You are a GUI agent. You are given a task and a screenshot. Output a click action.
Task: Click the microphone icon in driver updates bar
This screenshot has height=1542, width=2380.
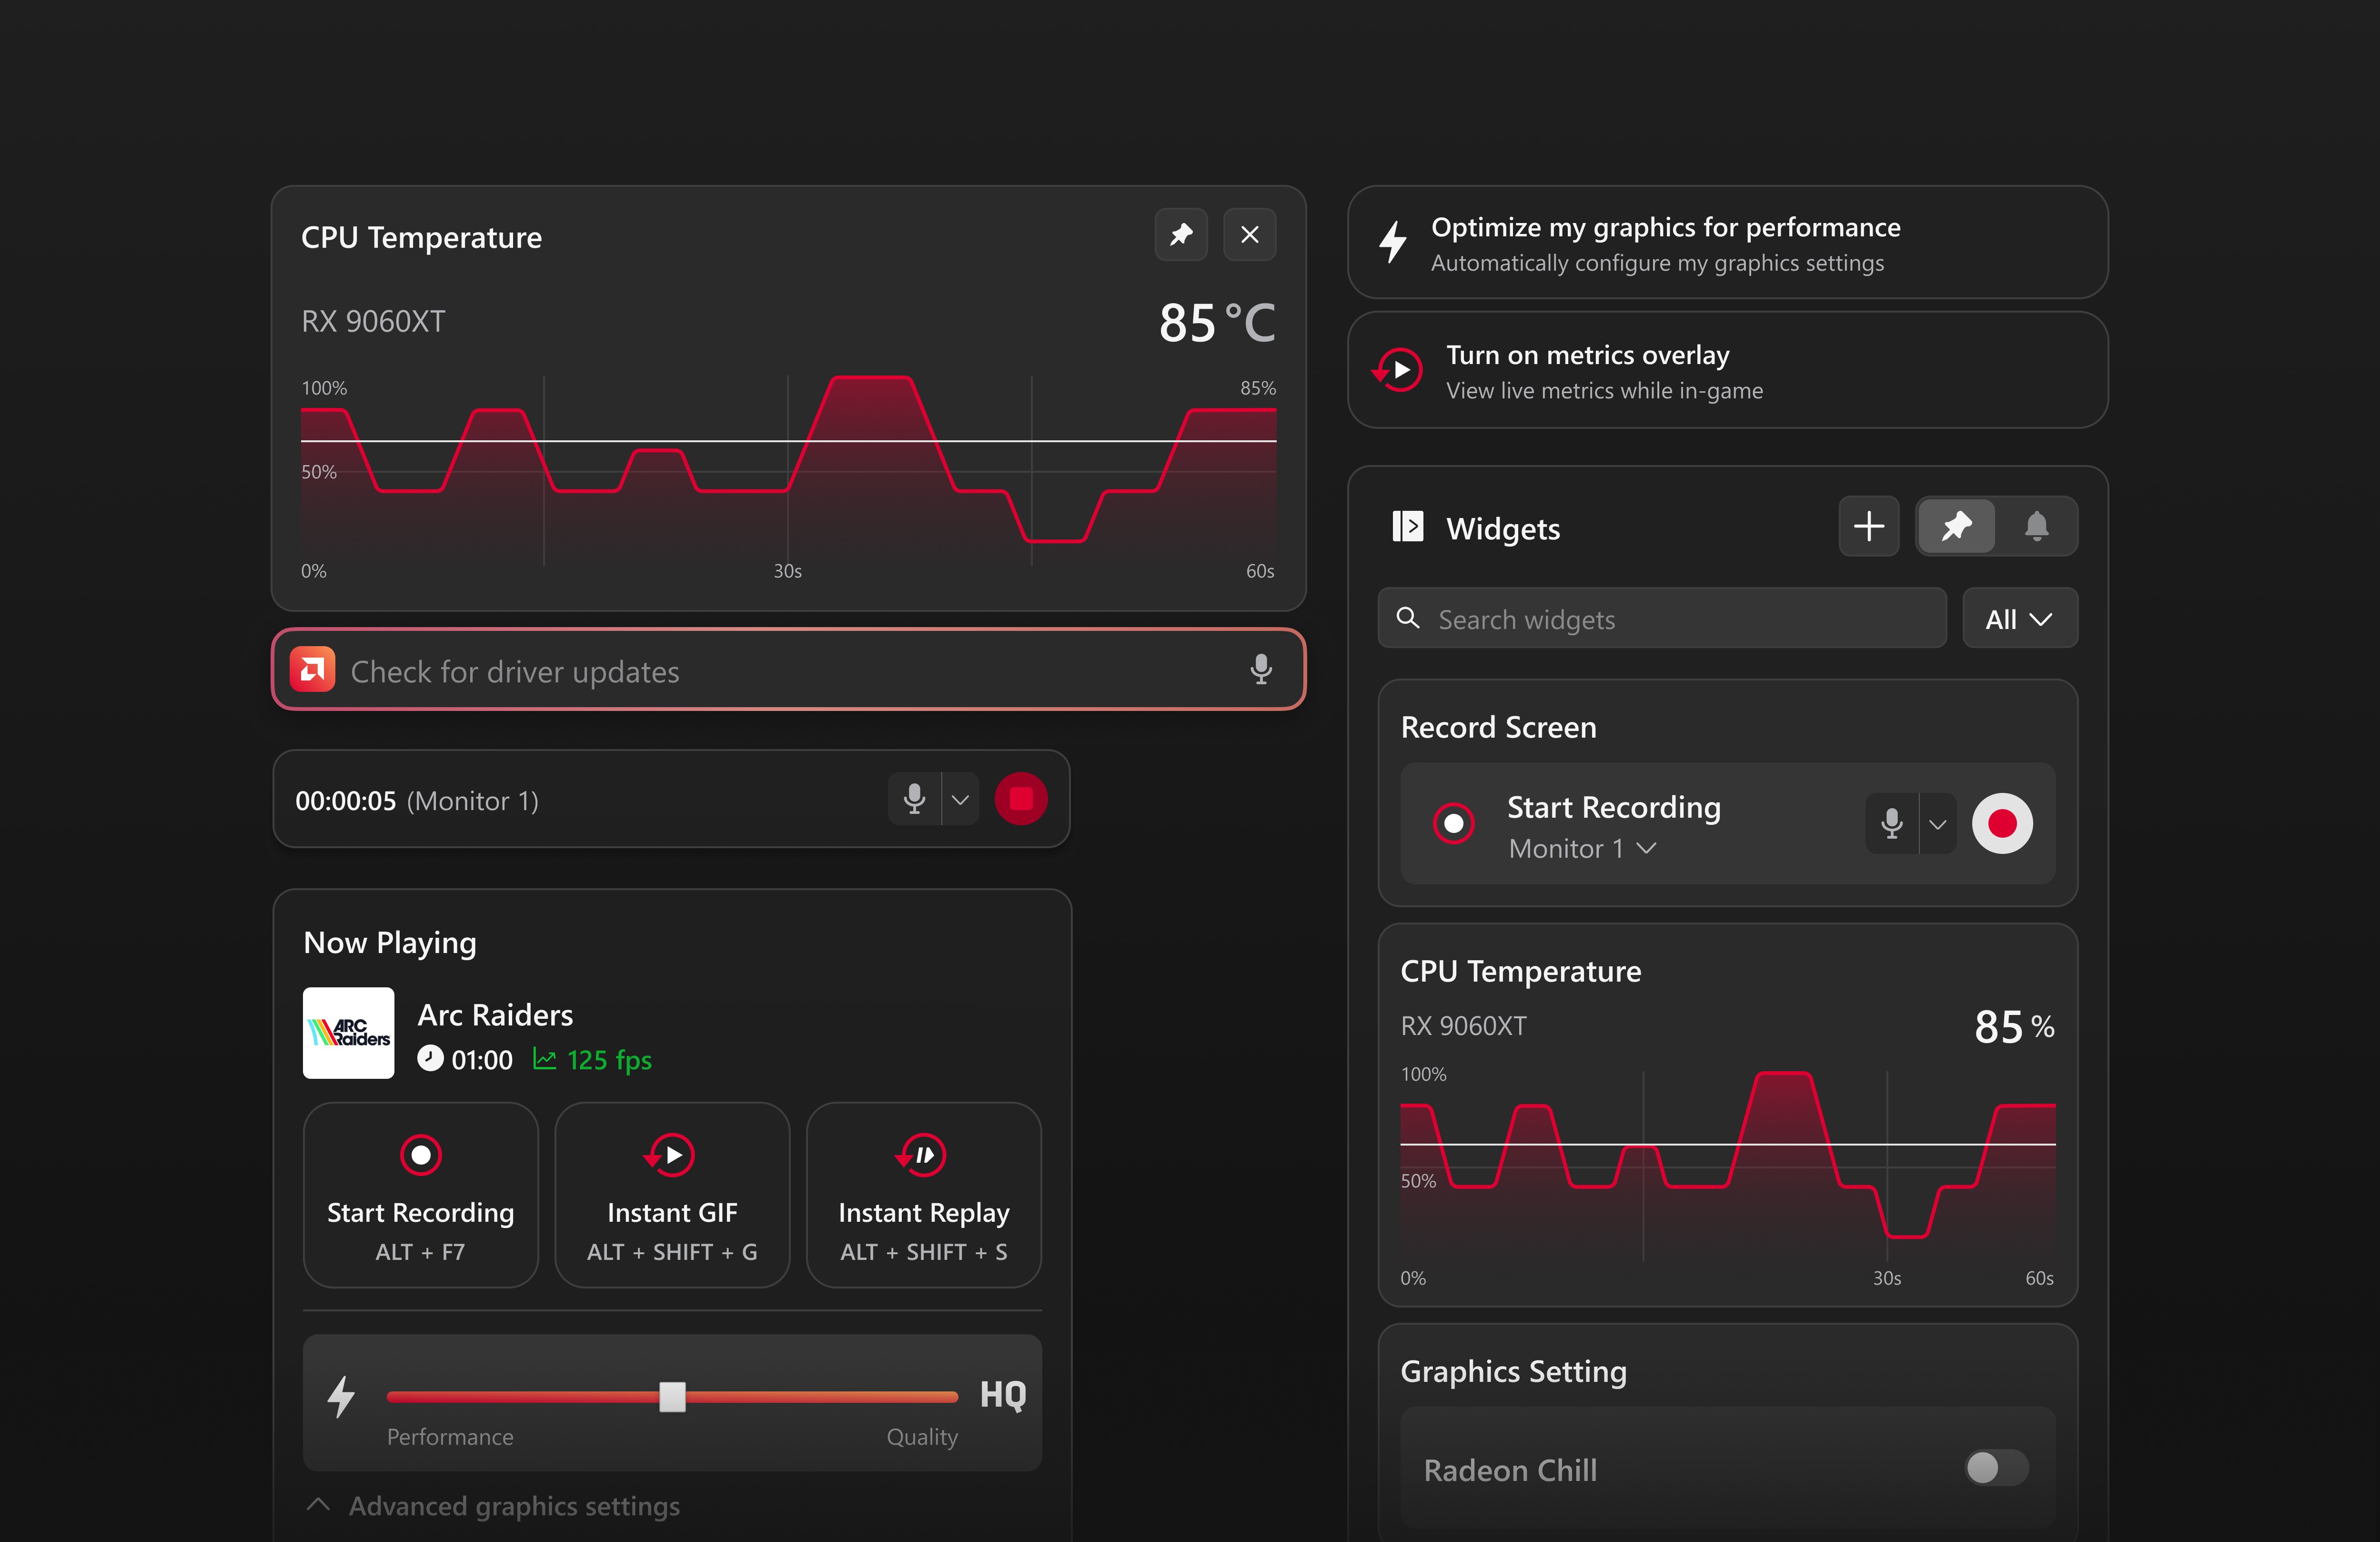(x=1261, y=670)
